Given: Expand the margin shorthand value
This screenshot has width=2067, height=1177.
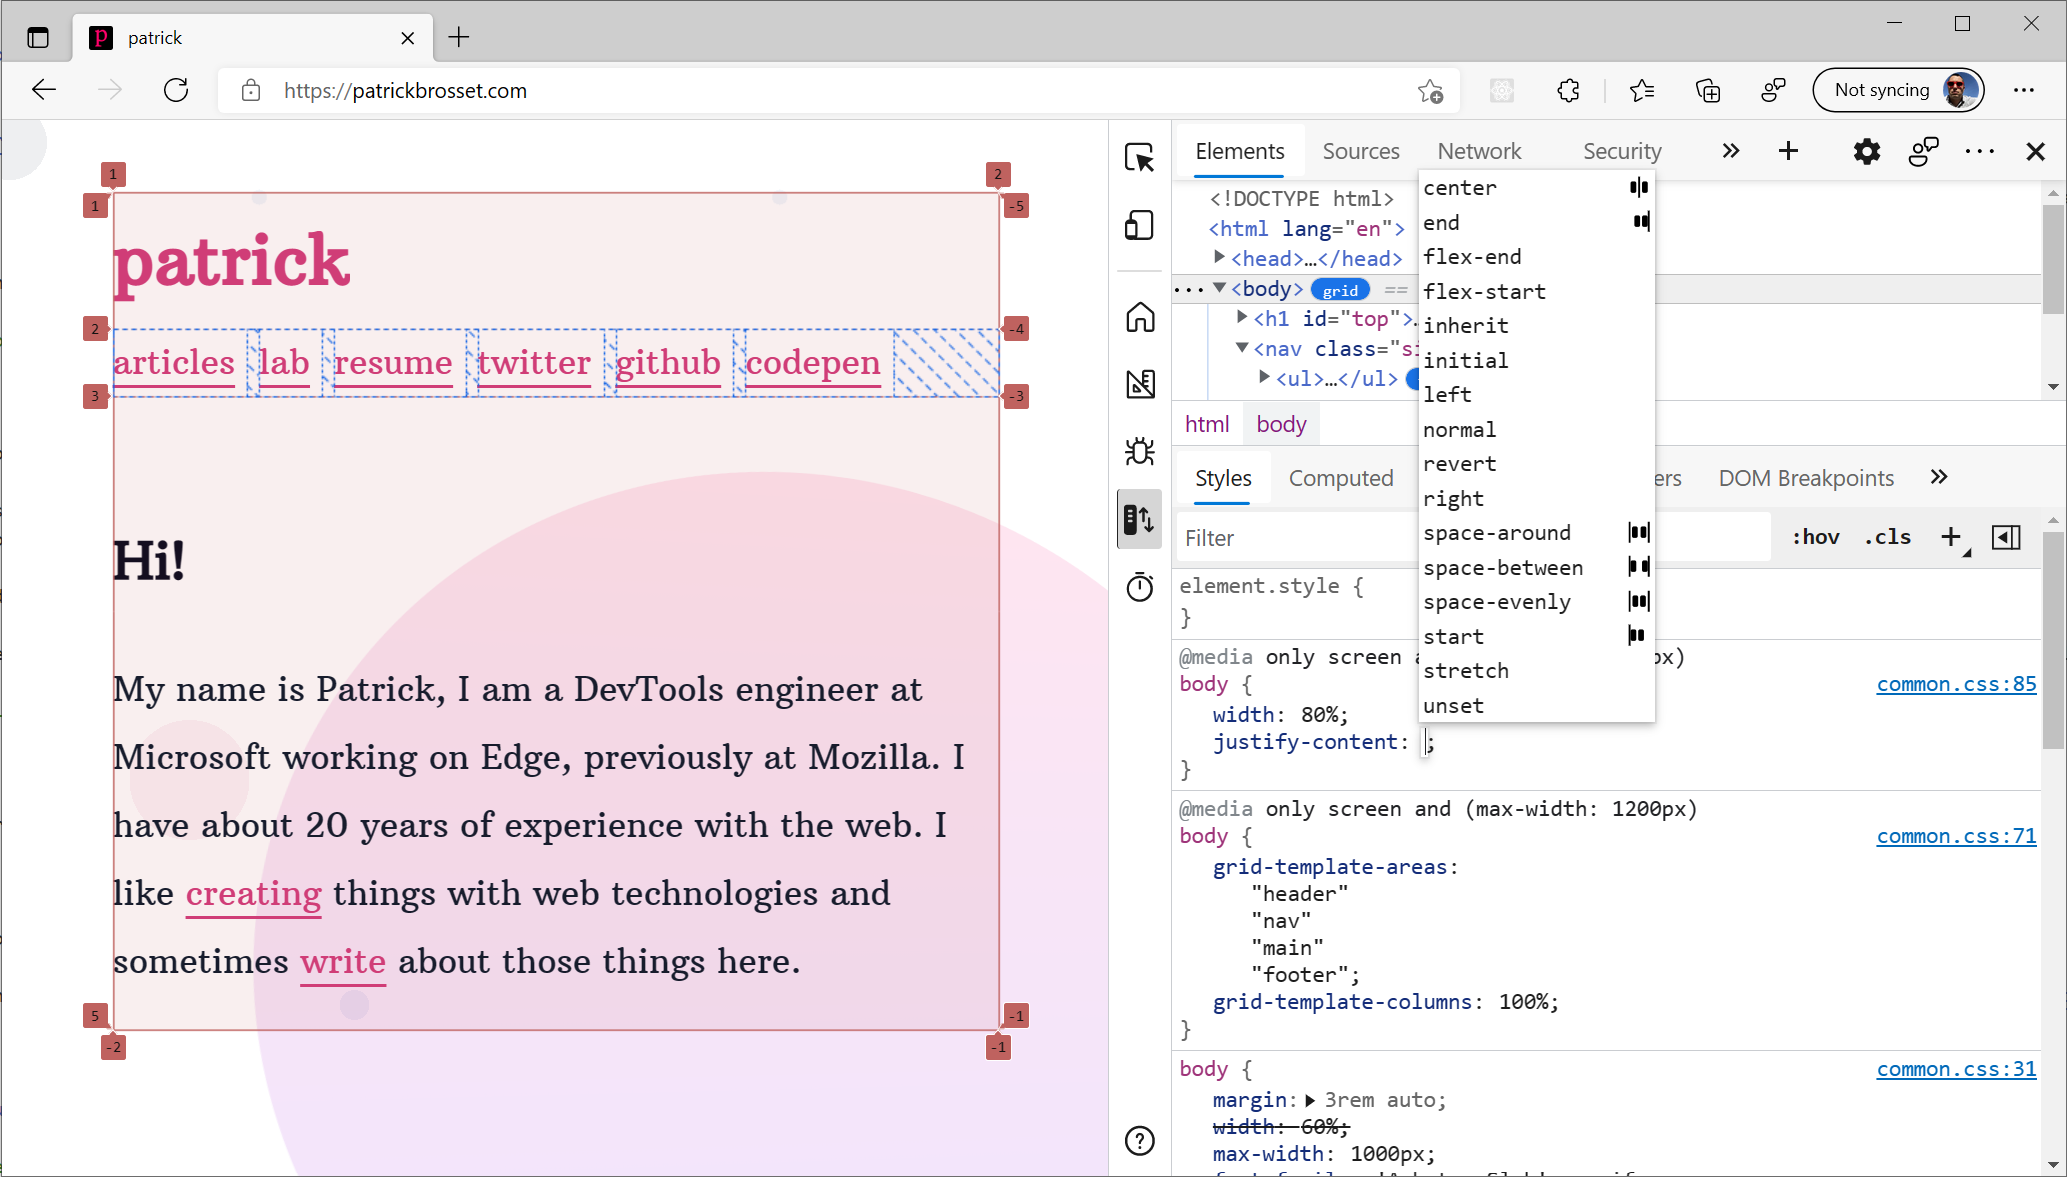Looking at the screenshot, I should pos(1309,1100).
